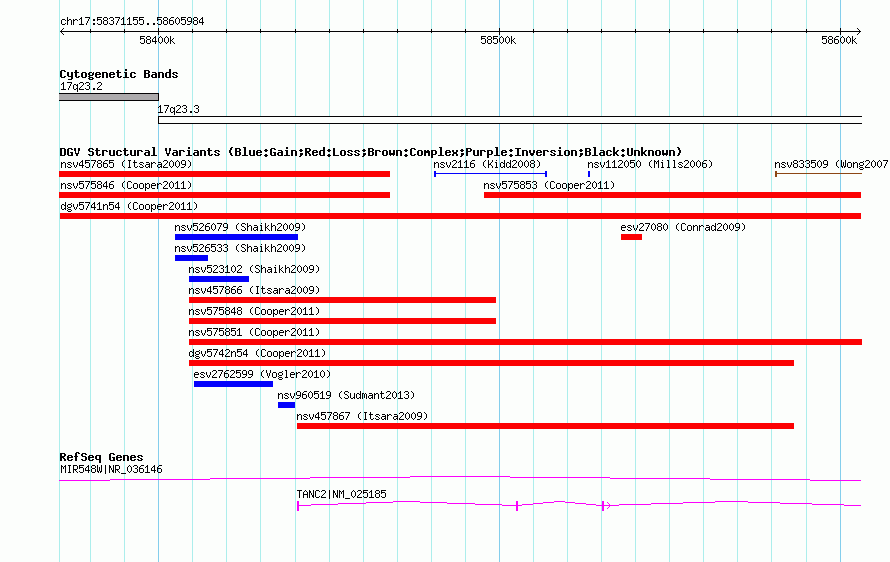Screen dimensions: 890x562
Task: Select the blue nsv526079 gain bar
Action: 236,237
